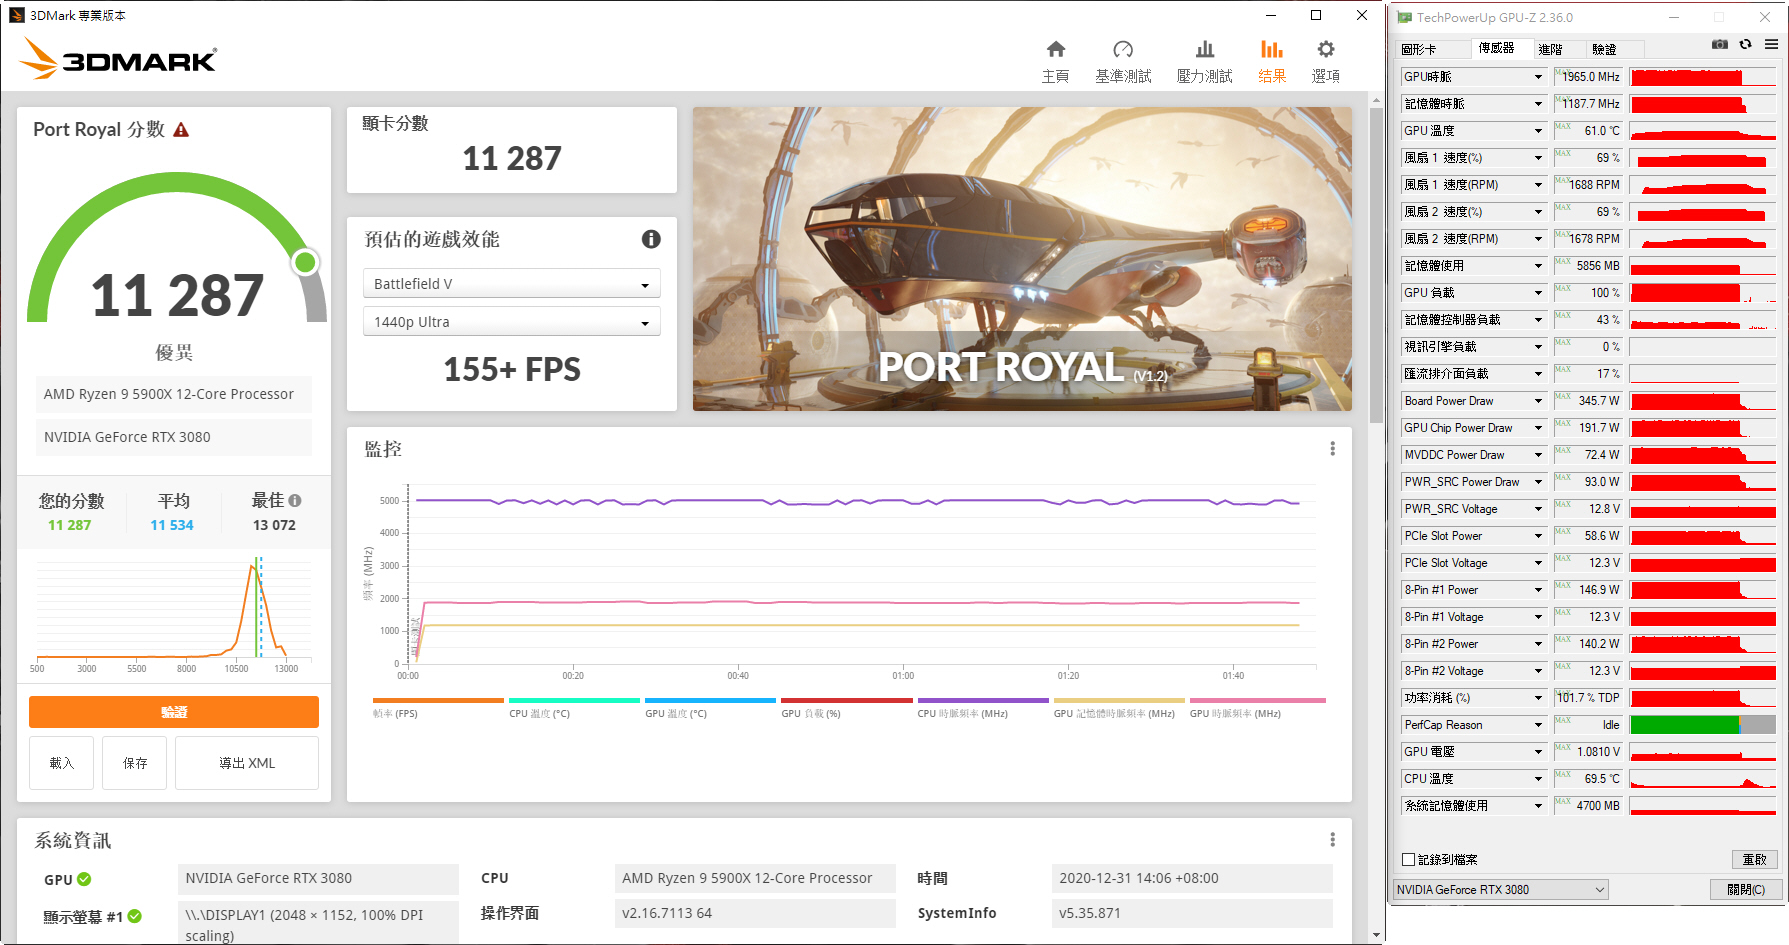The image size is (1789, 945).
Task: Click the warning triangle beside Port Royal 分數
Action: pyautogui.click(x=181, y=130)
